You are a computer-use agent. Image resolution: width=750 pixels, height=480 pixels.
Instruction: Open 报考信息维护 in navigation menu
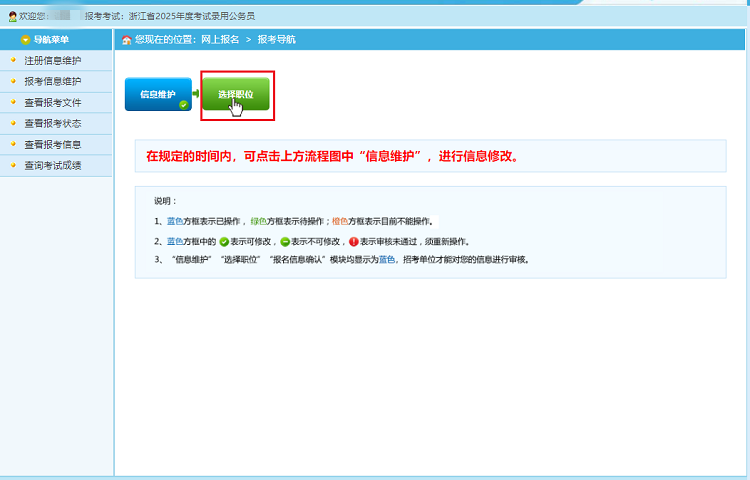[53, 81]
